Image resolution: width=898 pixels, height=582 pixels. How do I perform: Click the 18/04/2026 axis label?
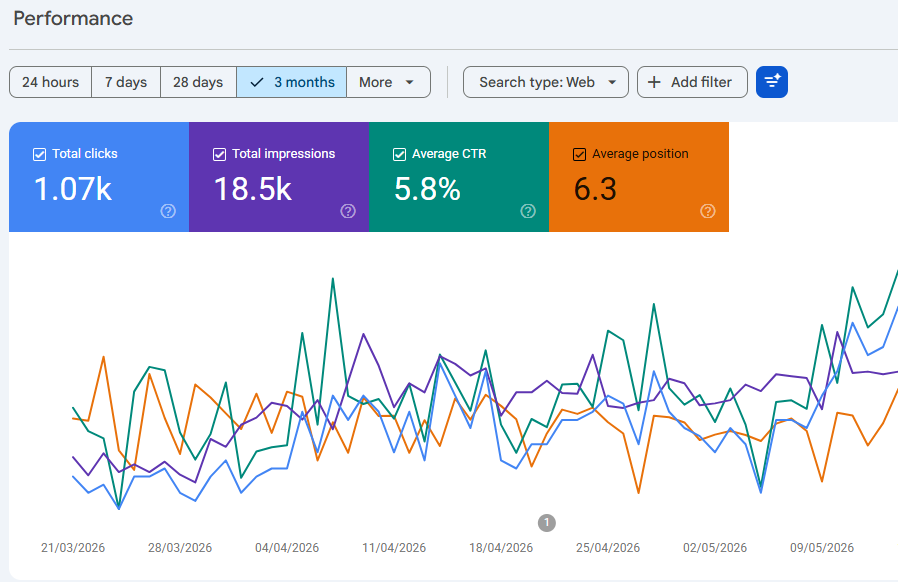coord(501,548)
